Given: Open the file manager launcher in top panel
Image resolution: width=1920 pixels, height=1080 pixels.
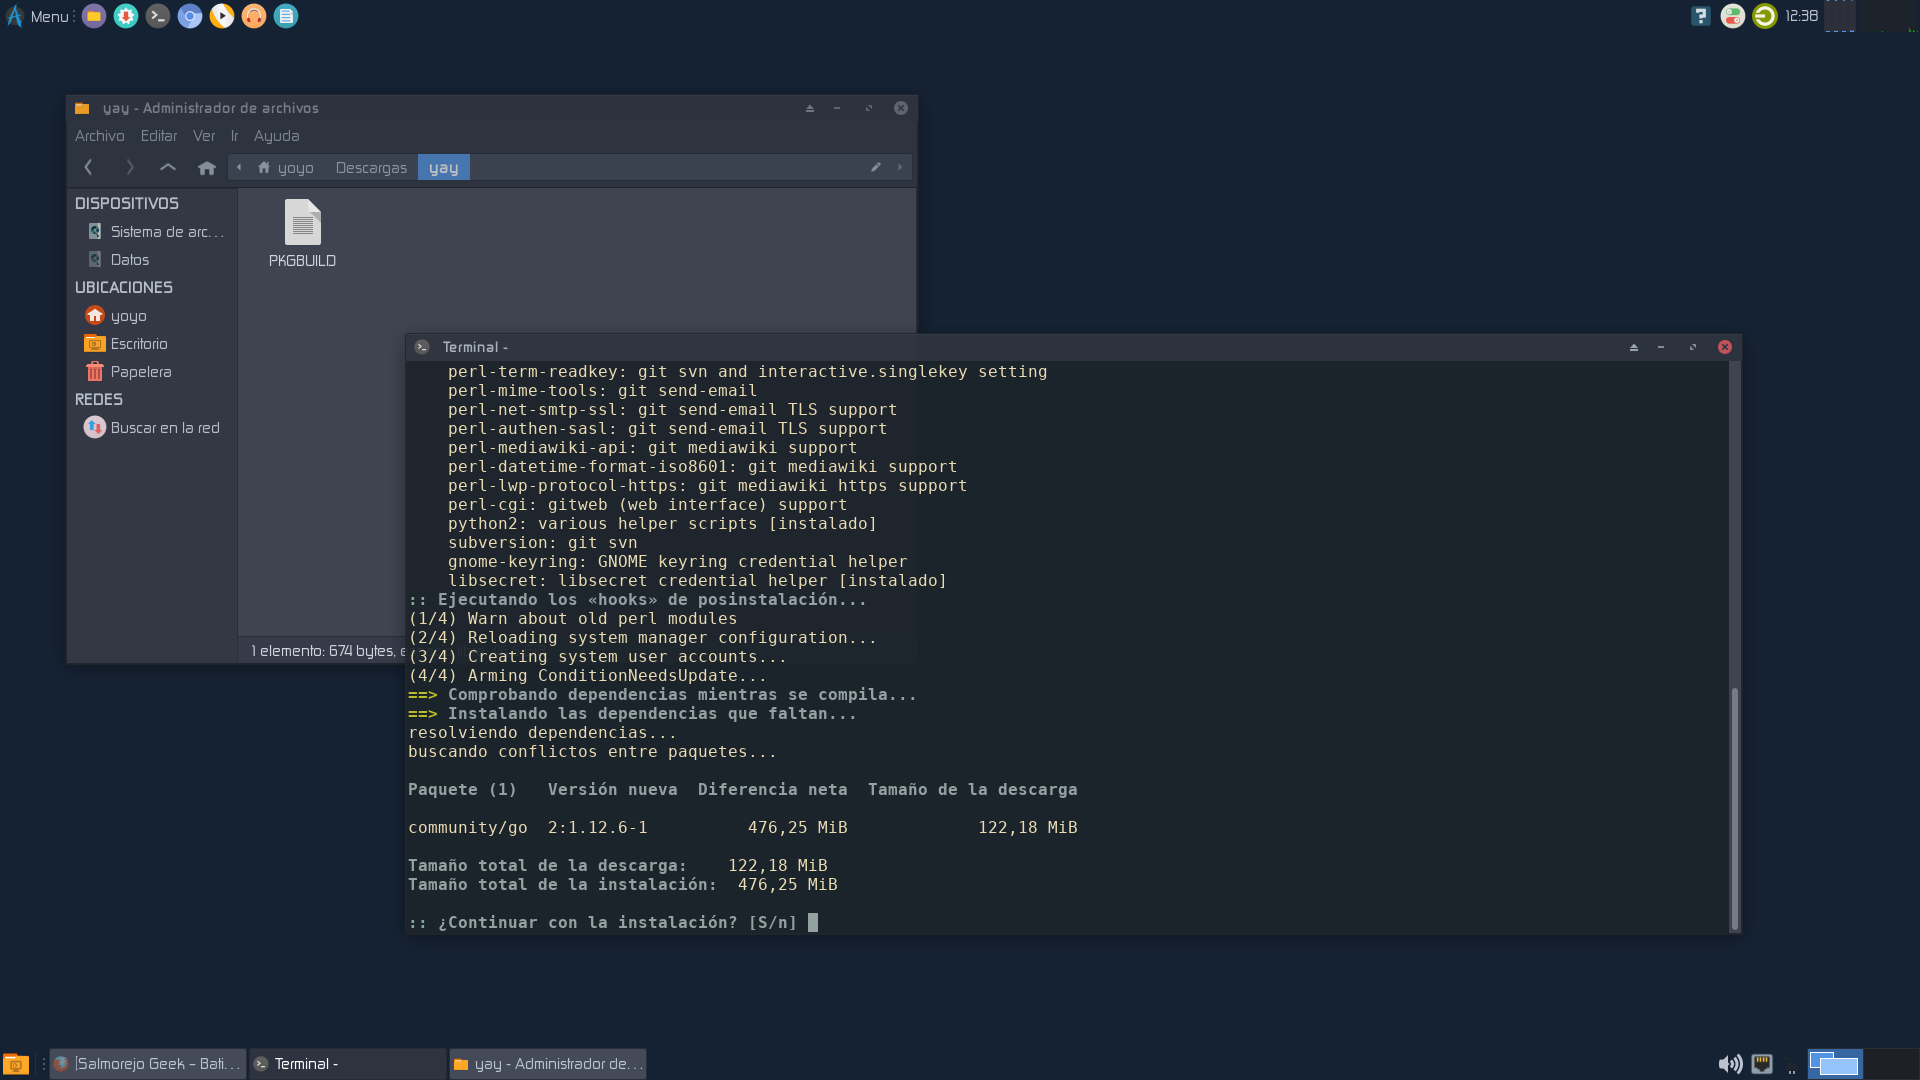Looking at the screenshot, I should tap(94, 16).
